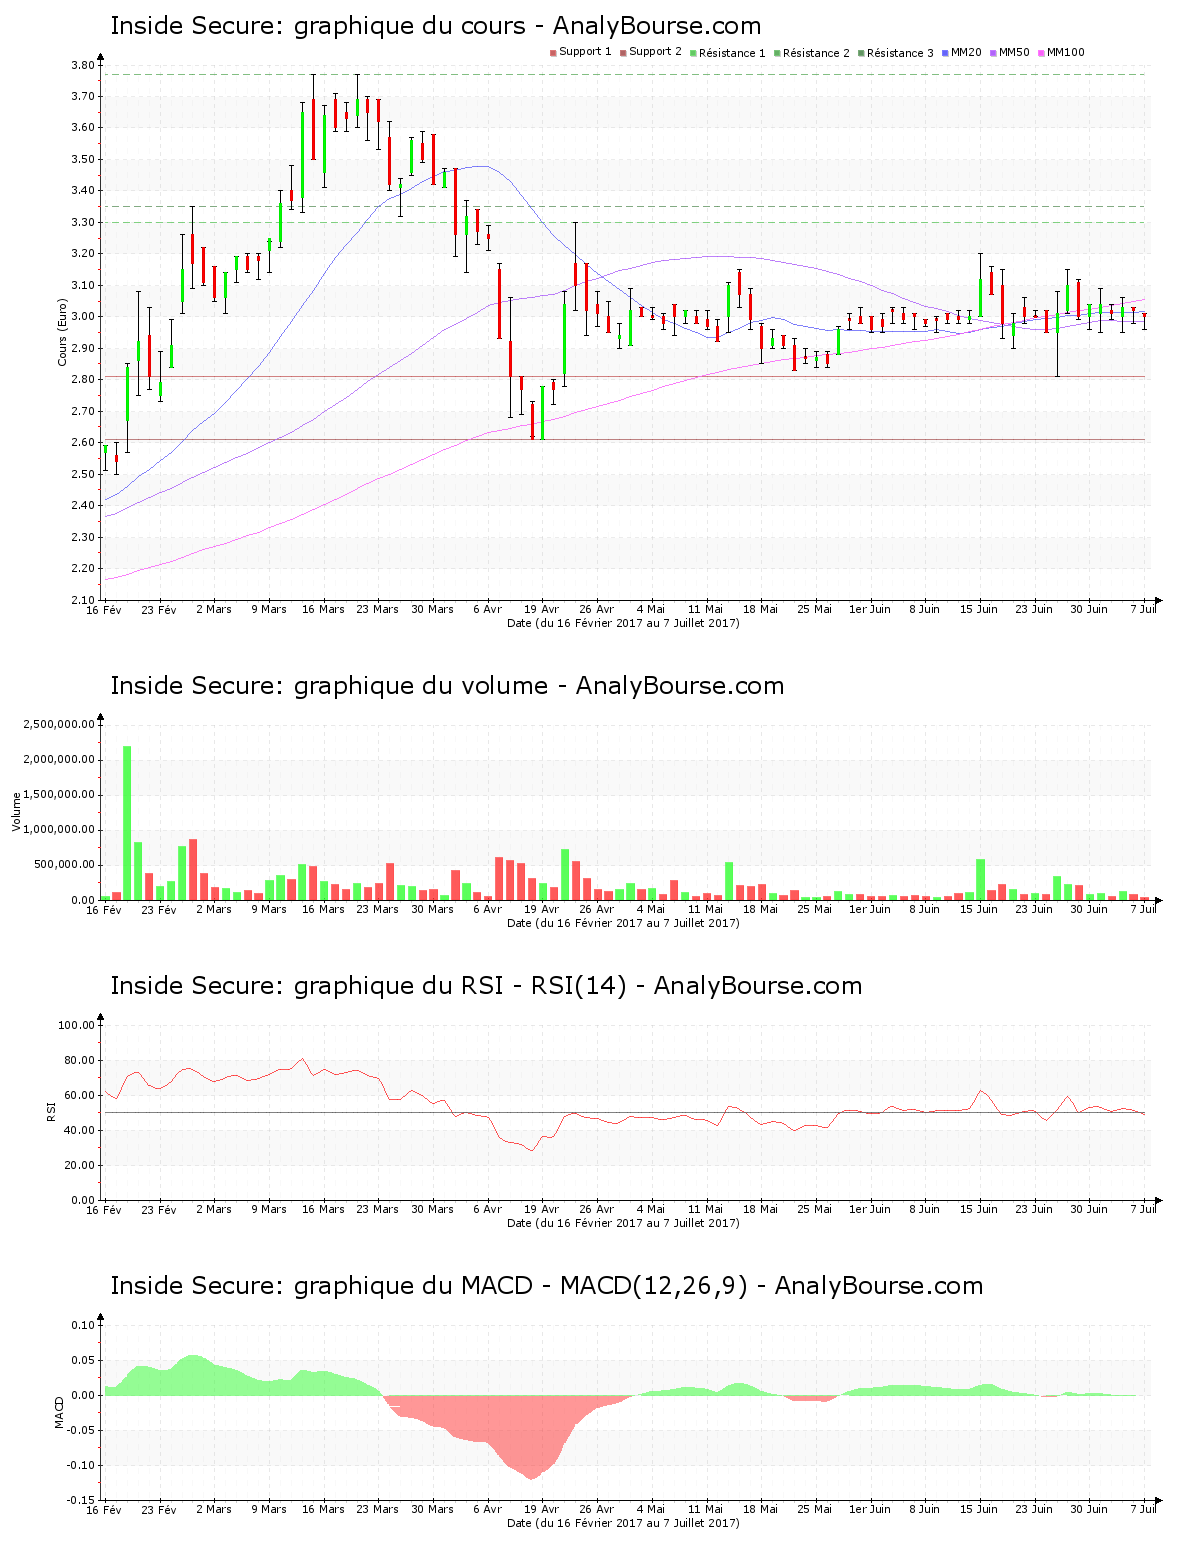
Task: Click '16 Fév' on the price chart date axis
Action: (x=104, y=609)
